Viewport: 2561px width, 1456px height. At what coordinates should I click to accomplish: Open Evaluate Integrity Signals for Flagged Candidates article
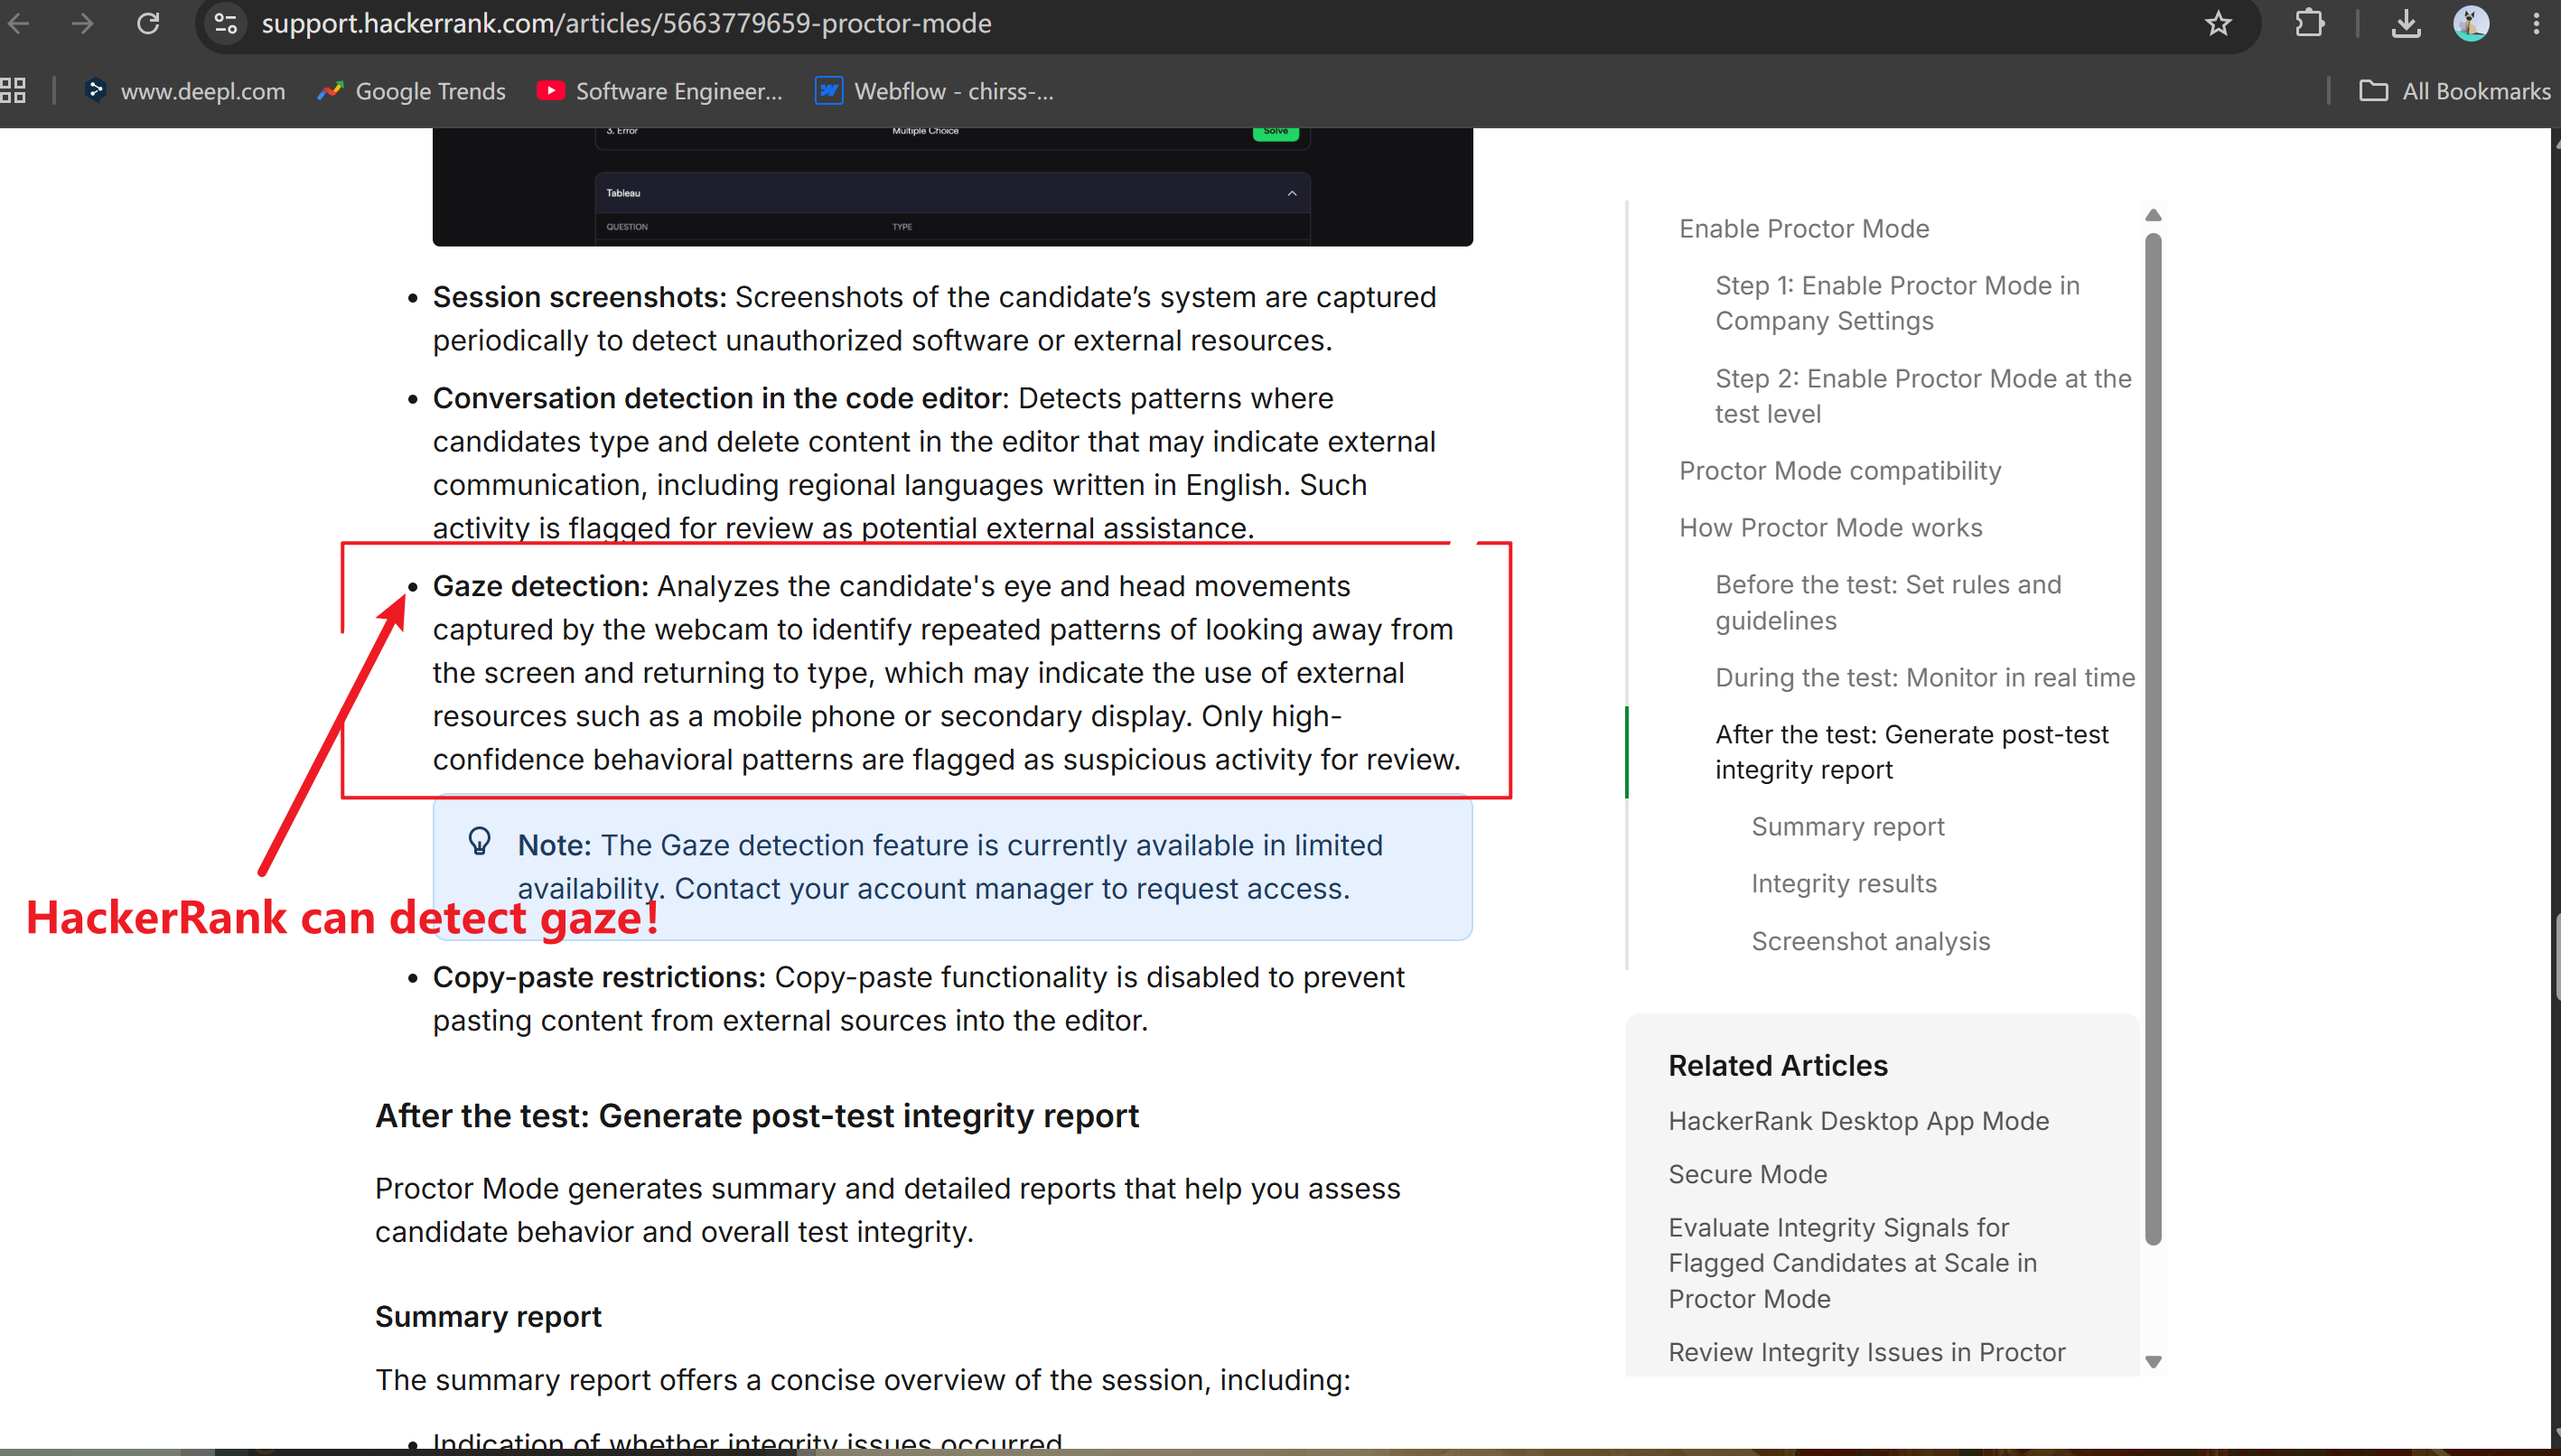pyautogui.click(x=1852, y=1263)
